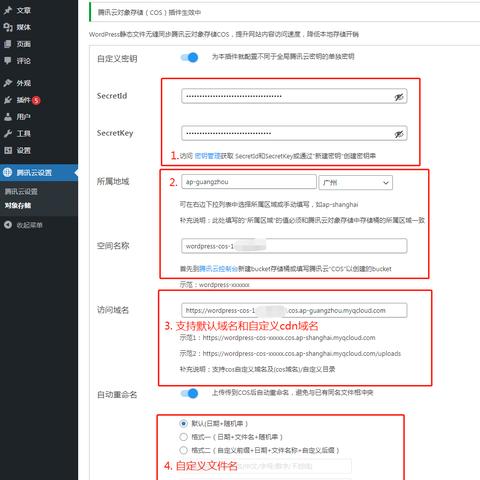Select 腾讯云设置 top-level menu item

(39, 172)
